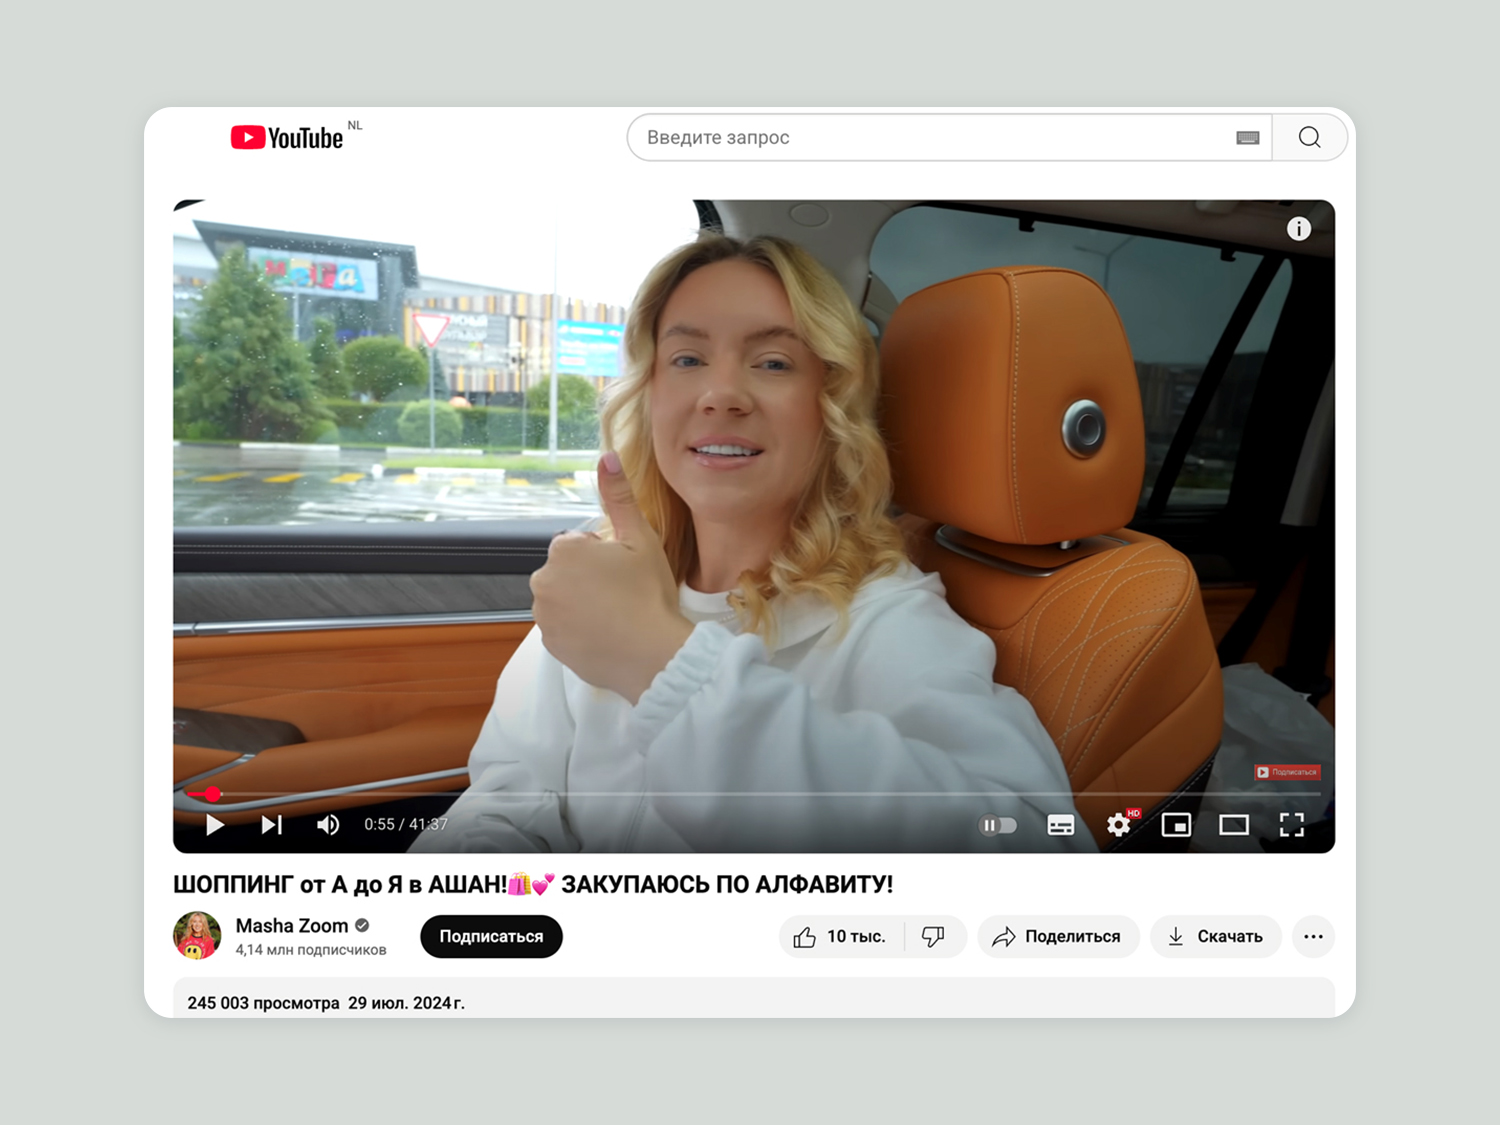This screenshot has height=1125, width=1500.
Task: Toggle the autoplay switch
Action: point(997,825)
